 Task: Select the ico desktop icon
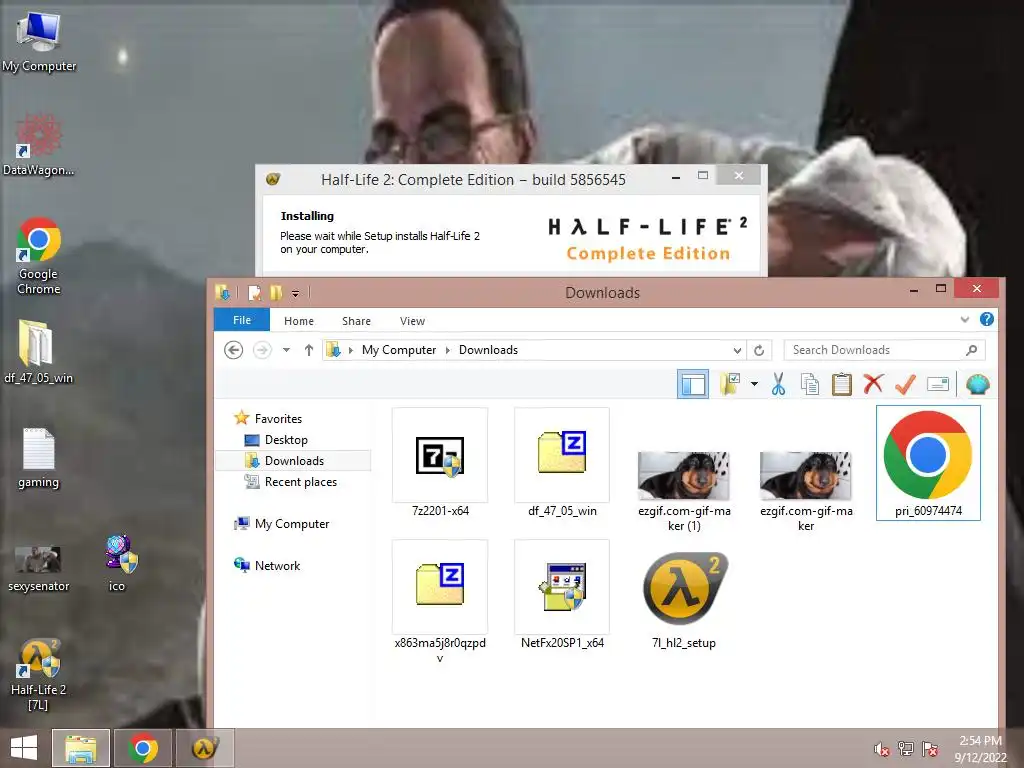[120, 563]
